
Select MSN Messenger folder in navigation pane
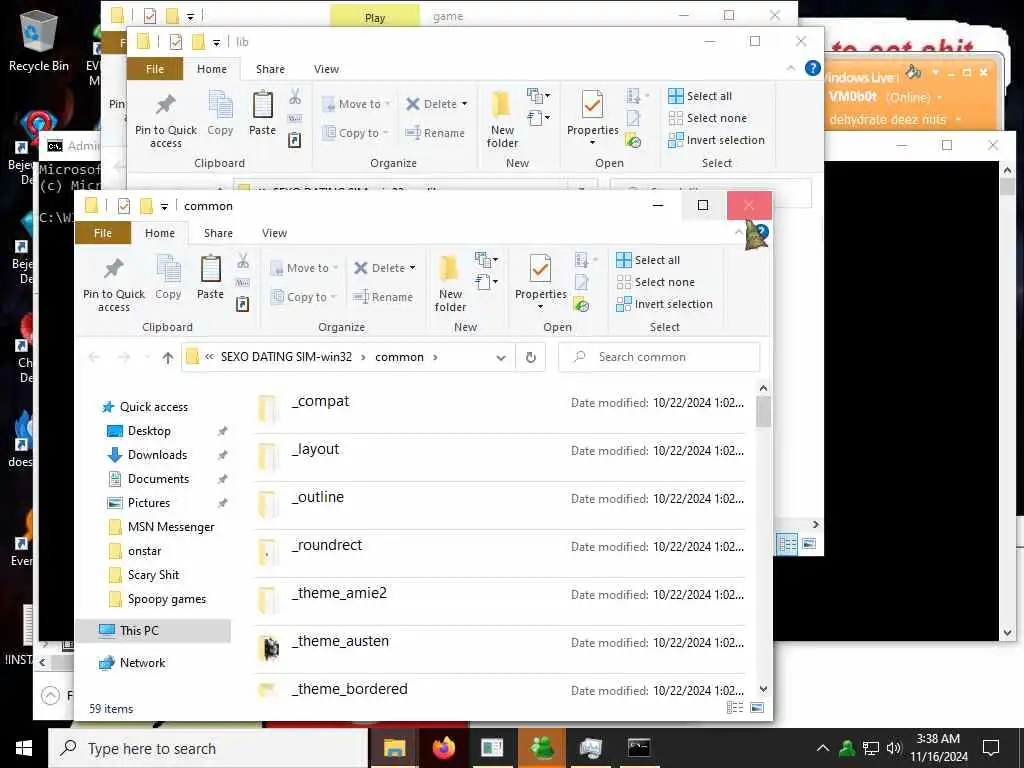171,527
